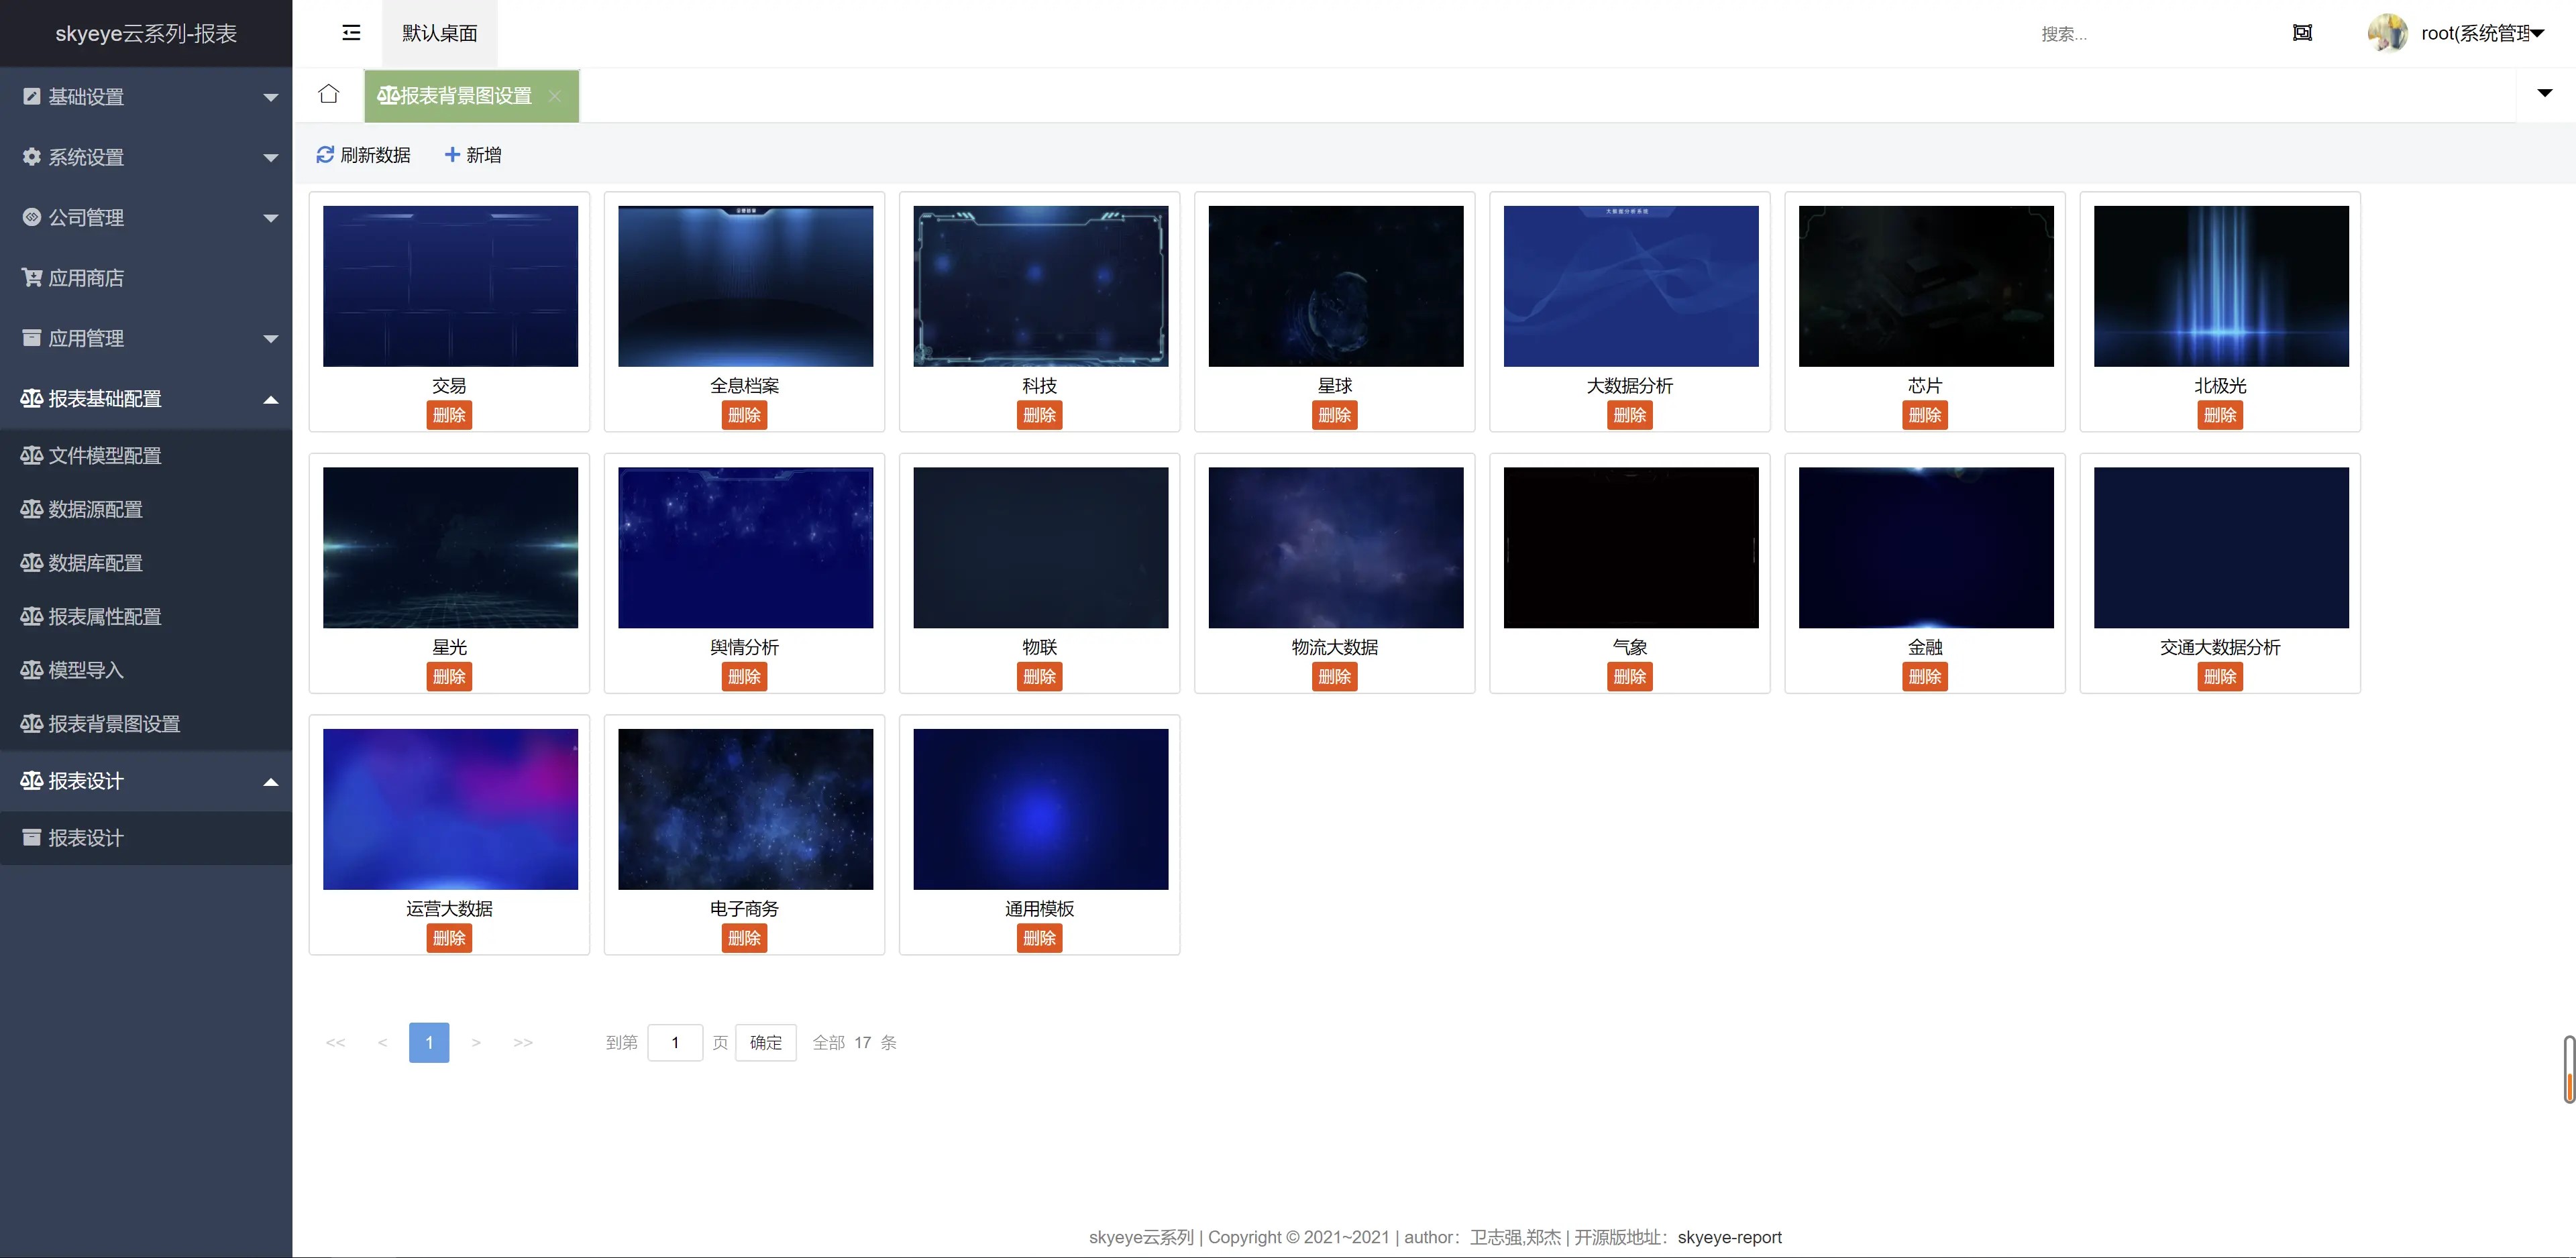The image size is (2576, 1258).
Task: Switch to the 默认桌面 tab
Action: [439, 33]
